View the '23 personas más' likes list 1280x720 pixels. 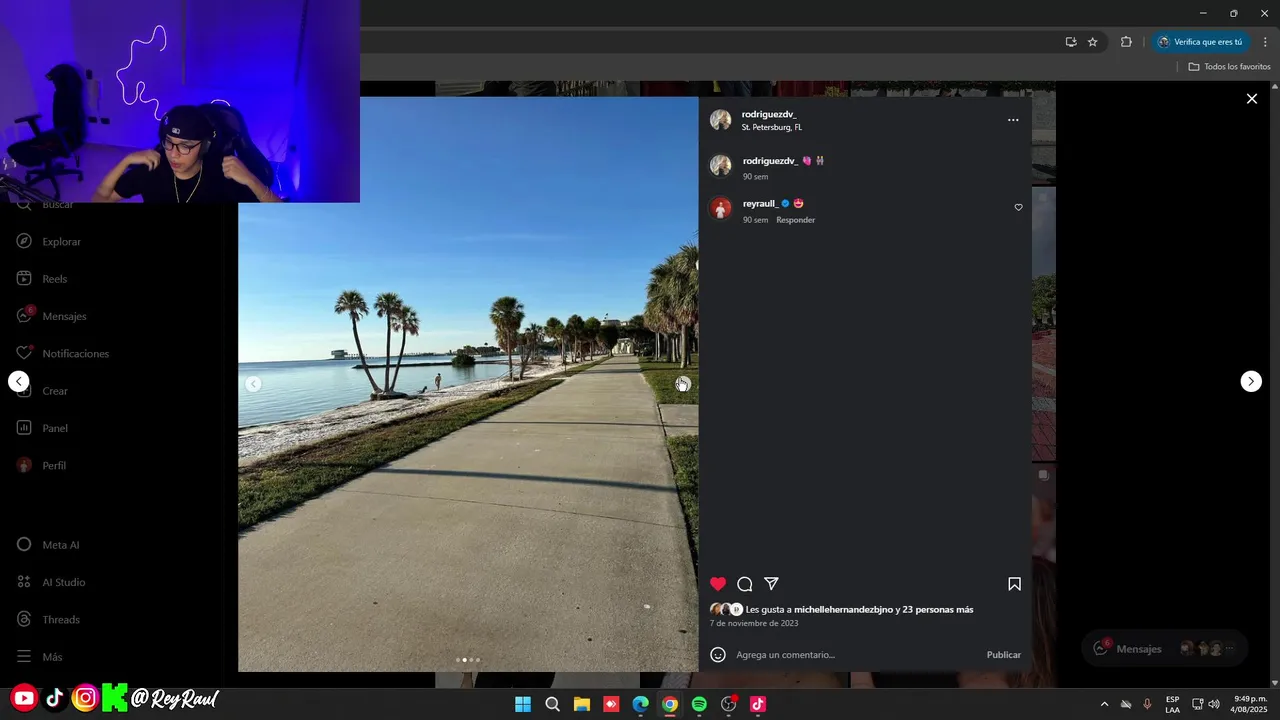938,610
